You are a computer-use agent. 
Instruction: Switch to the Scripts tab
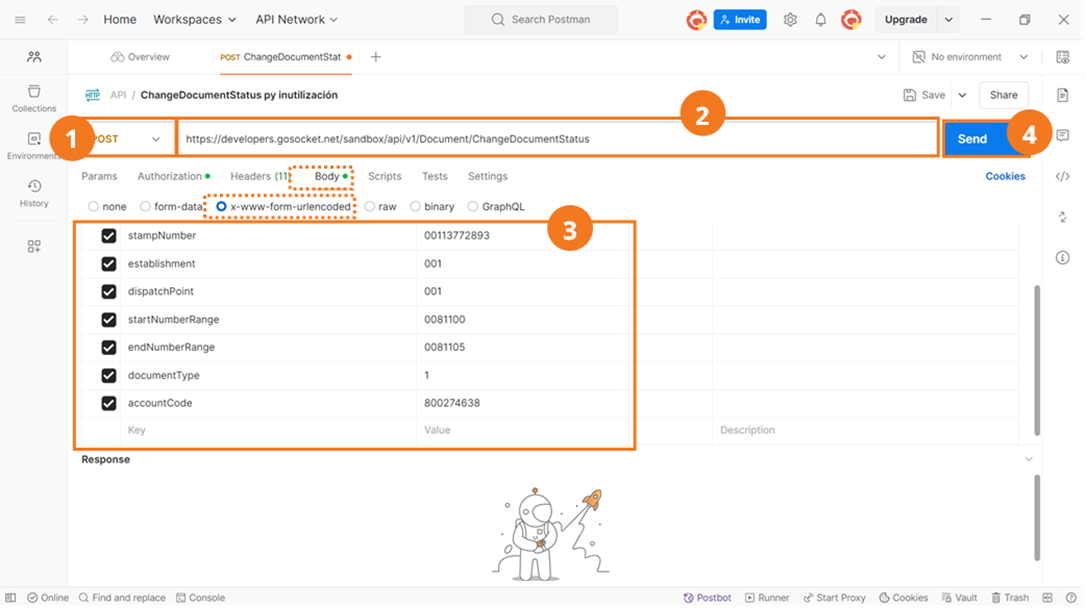click(384, 176)
